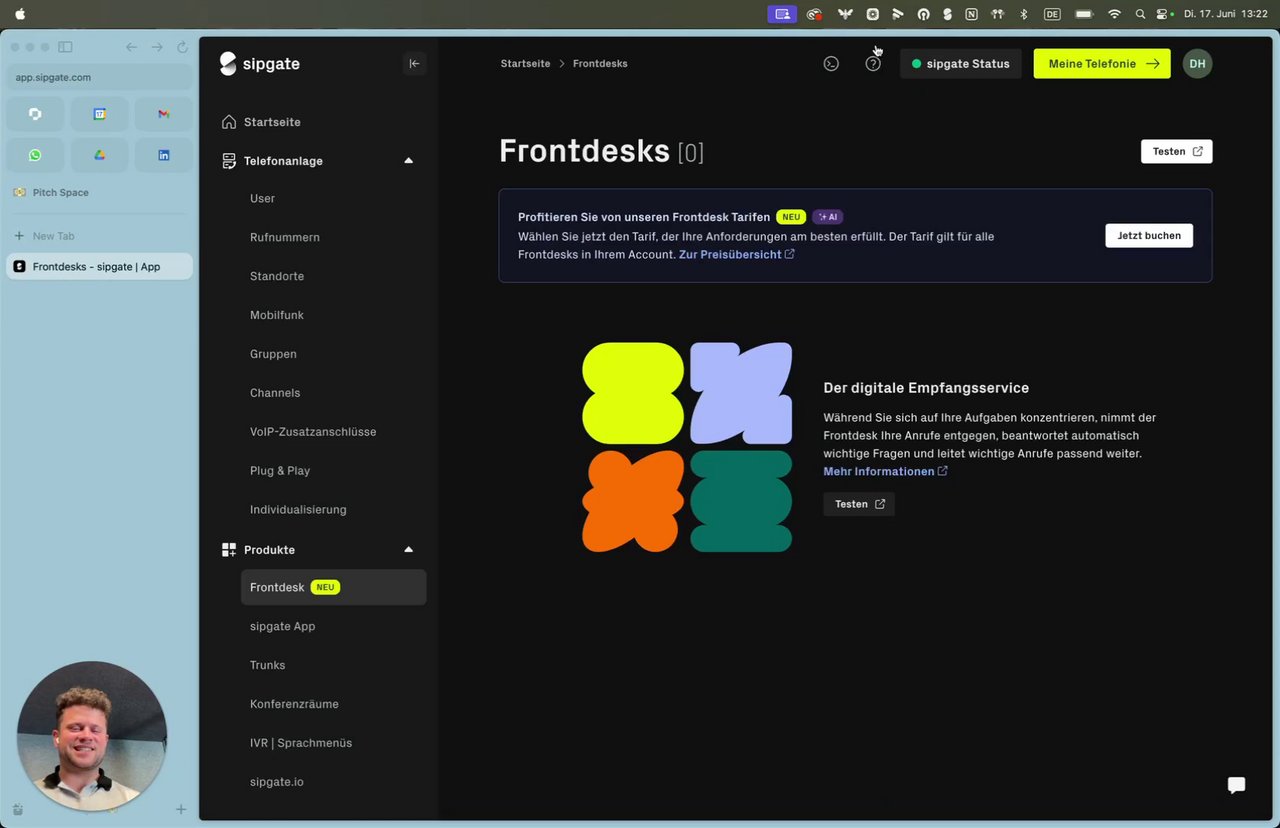Screen dimensions: 1280x828
Task: Open the DH user avatar menu
Action: point(1197,63)
